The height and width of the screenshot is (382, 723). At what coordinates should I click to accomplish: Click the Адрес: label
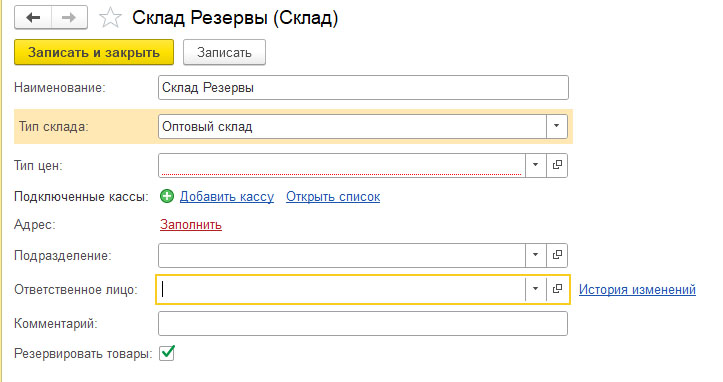[35, 225]
